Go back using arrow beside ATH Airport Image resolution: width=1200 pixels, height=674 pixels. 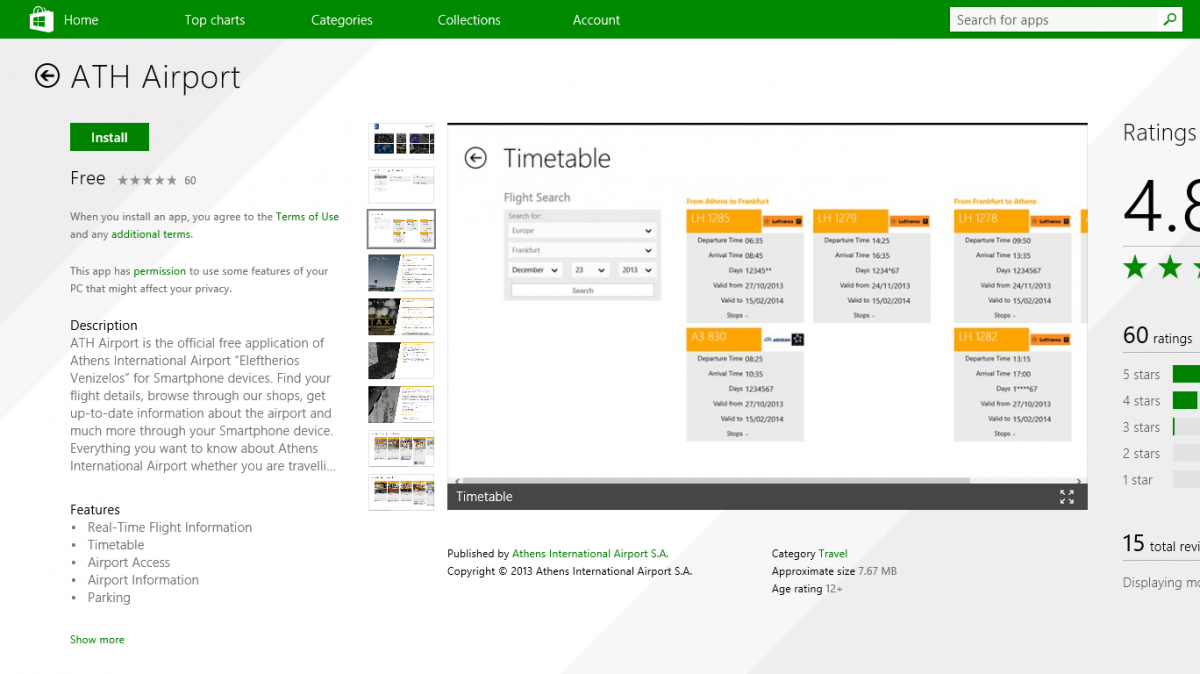[x=47, y=76]
